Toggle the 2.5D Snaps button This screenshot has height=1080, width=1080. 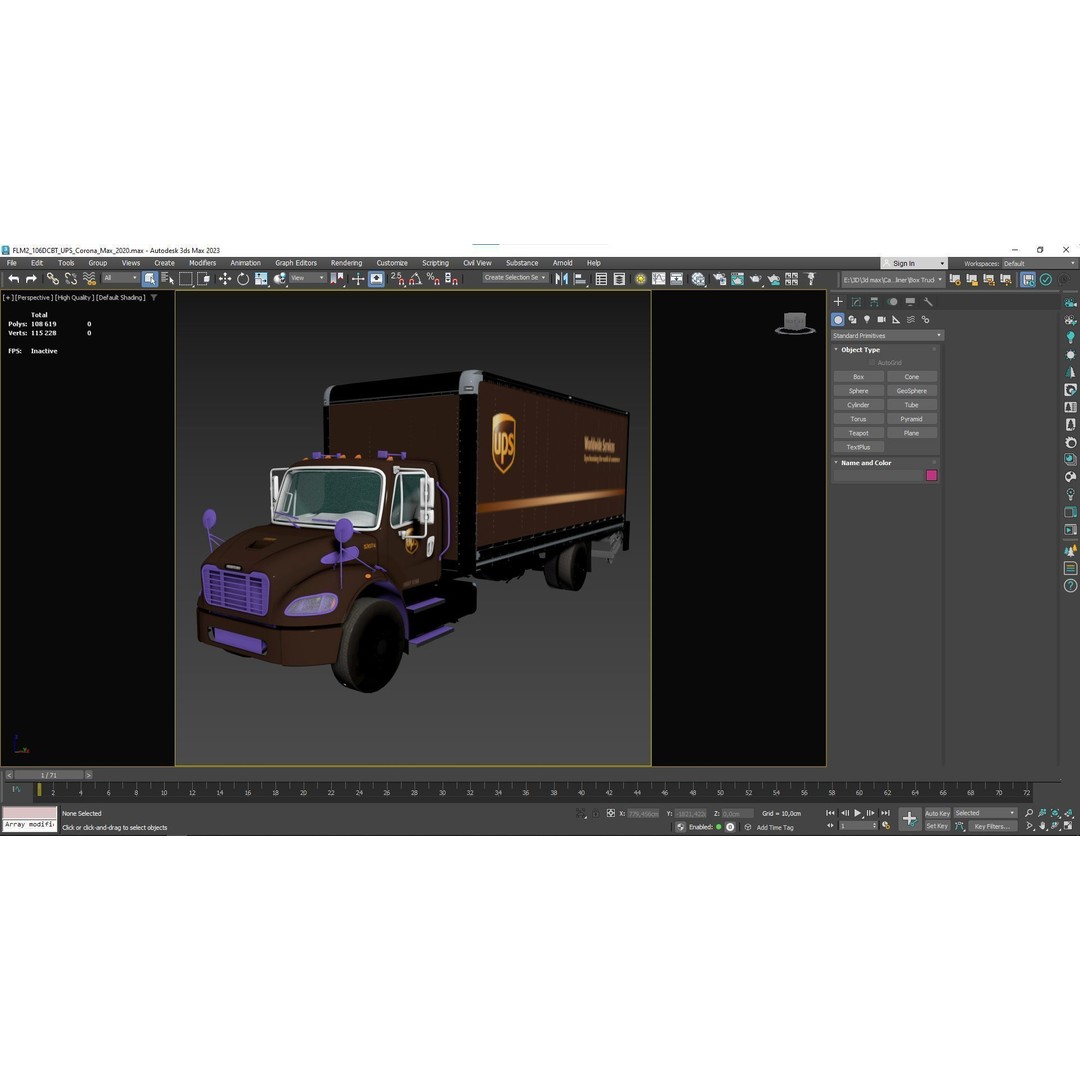(x=398, y=279)
